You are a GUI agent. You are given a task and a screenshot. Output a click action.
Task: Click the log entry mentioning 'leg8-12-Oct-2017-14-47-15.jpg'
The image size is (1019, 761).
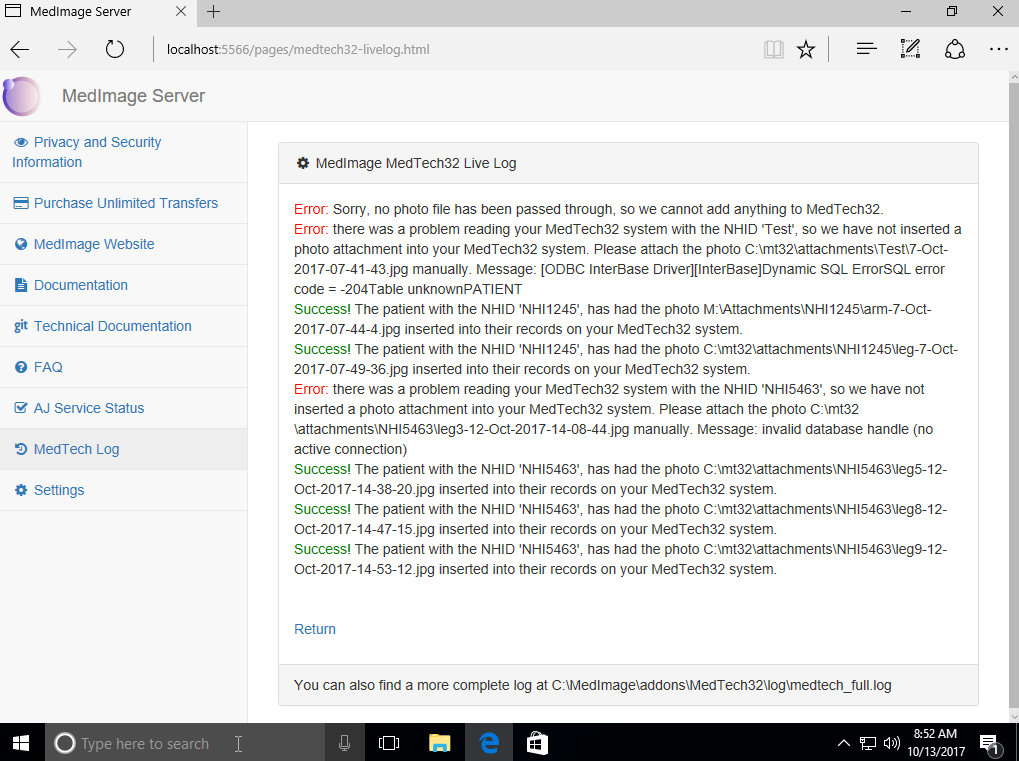tap(621, 519)
